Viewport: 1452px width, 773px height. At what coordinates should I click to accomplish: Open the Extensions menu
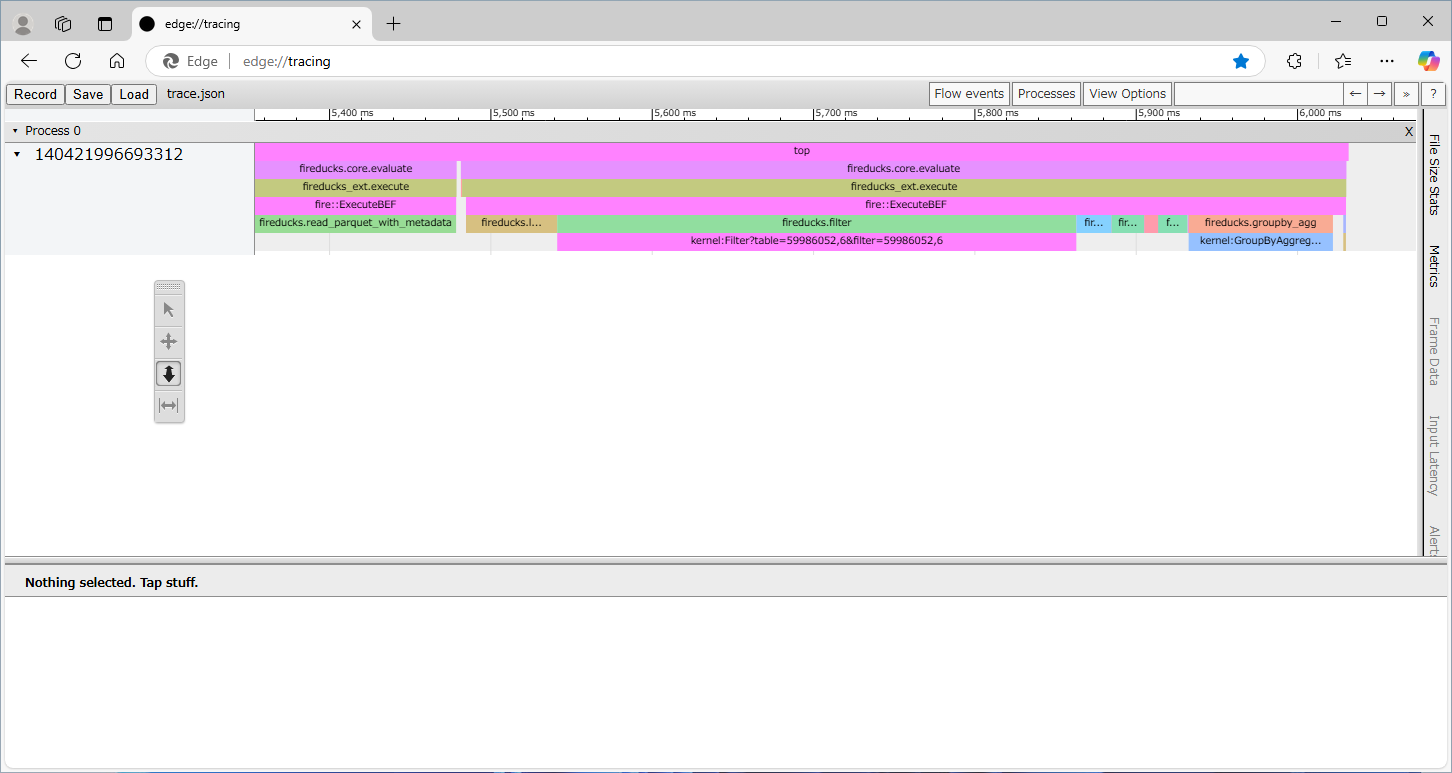[1294, 61]
